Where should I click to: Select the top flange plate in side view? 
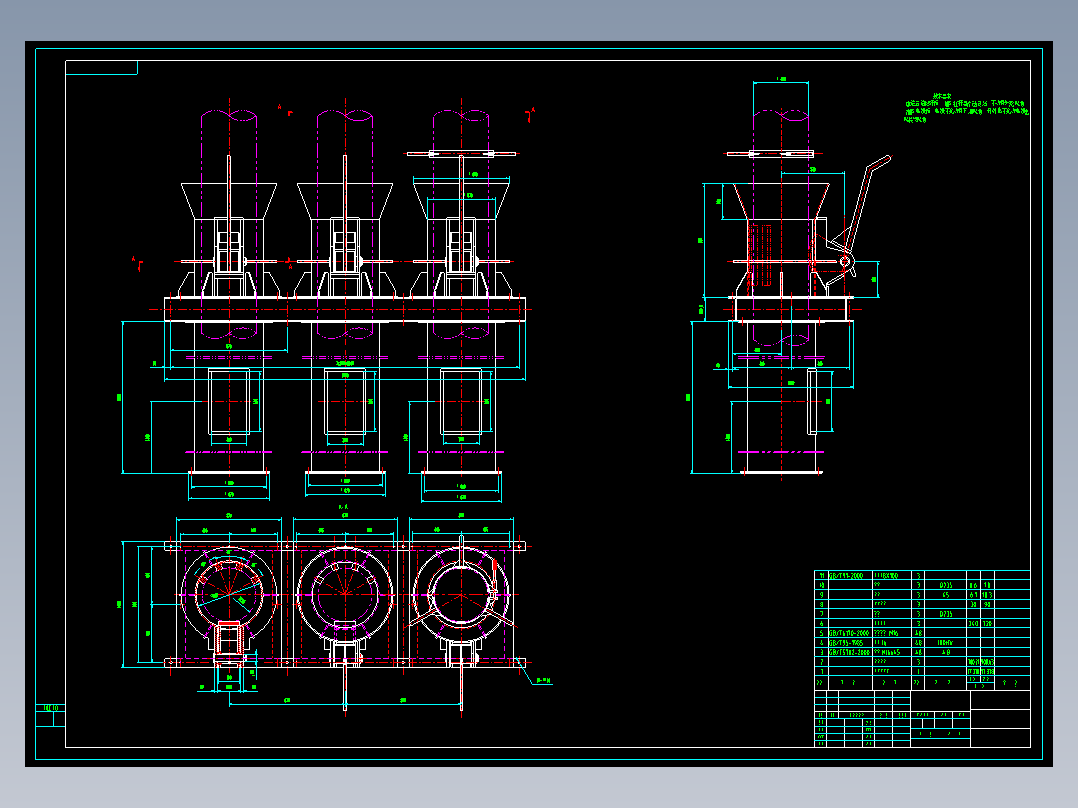tap(771, 154)
